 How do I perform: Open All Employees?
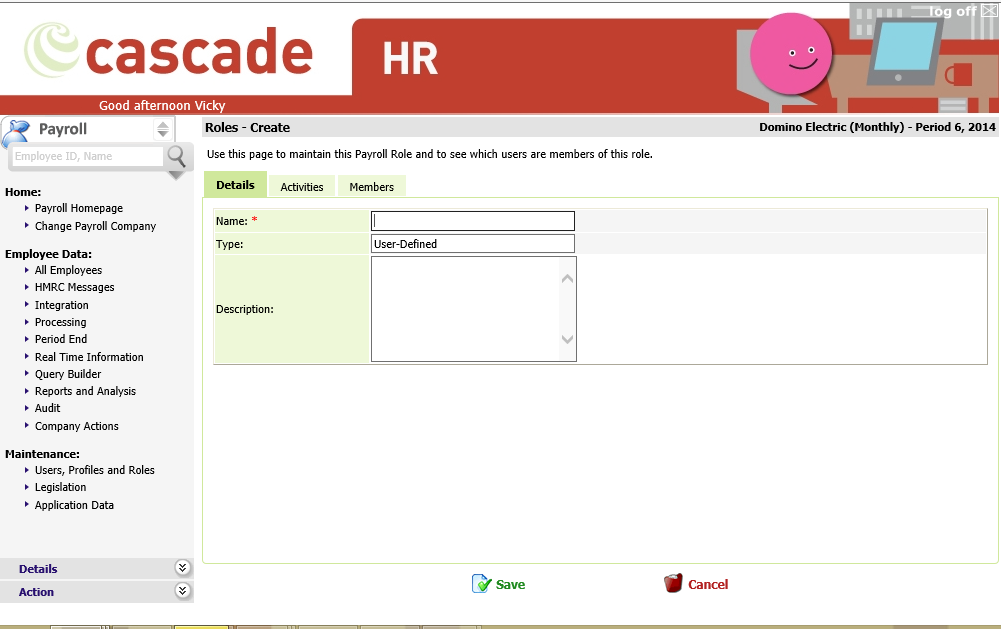[x=68, y=270]
